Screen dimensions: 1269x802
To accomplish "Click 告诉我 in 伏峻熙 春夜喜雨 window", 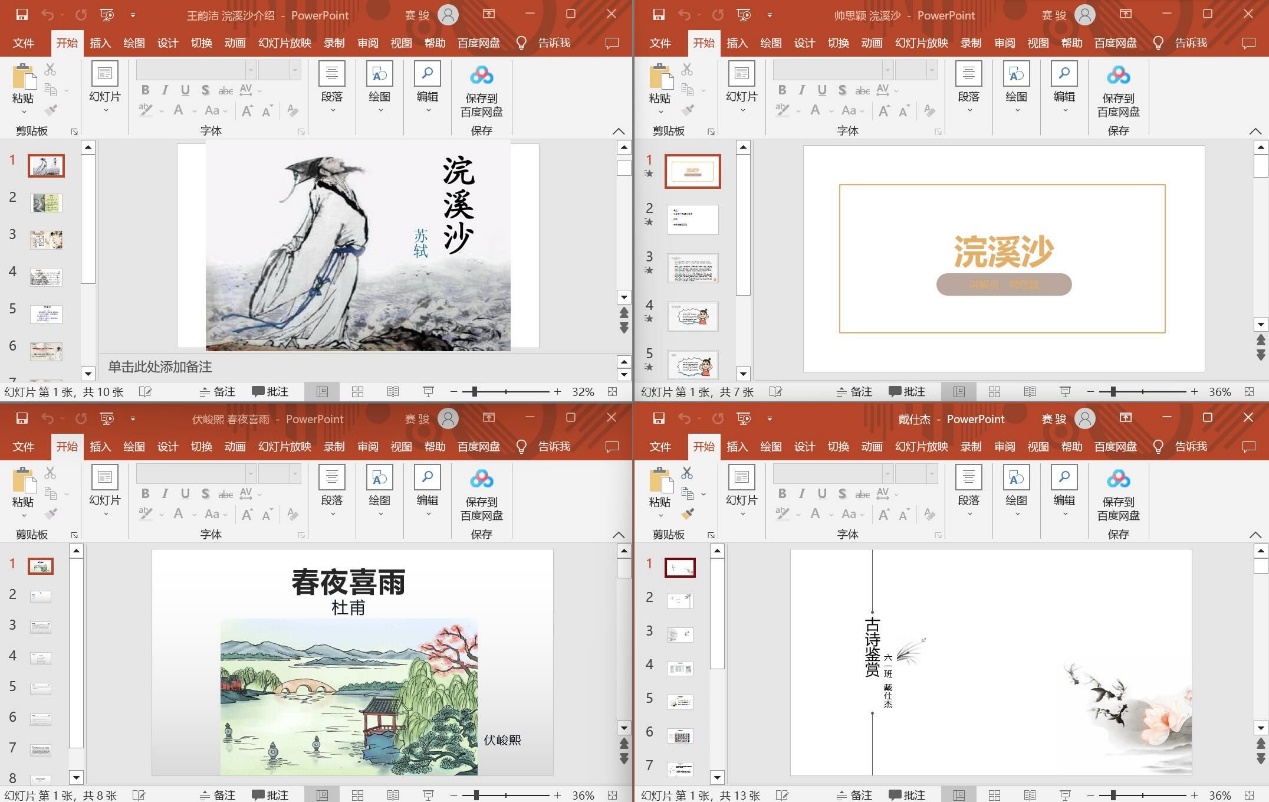I will click(554, 447).
